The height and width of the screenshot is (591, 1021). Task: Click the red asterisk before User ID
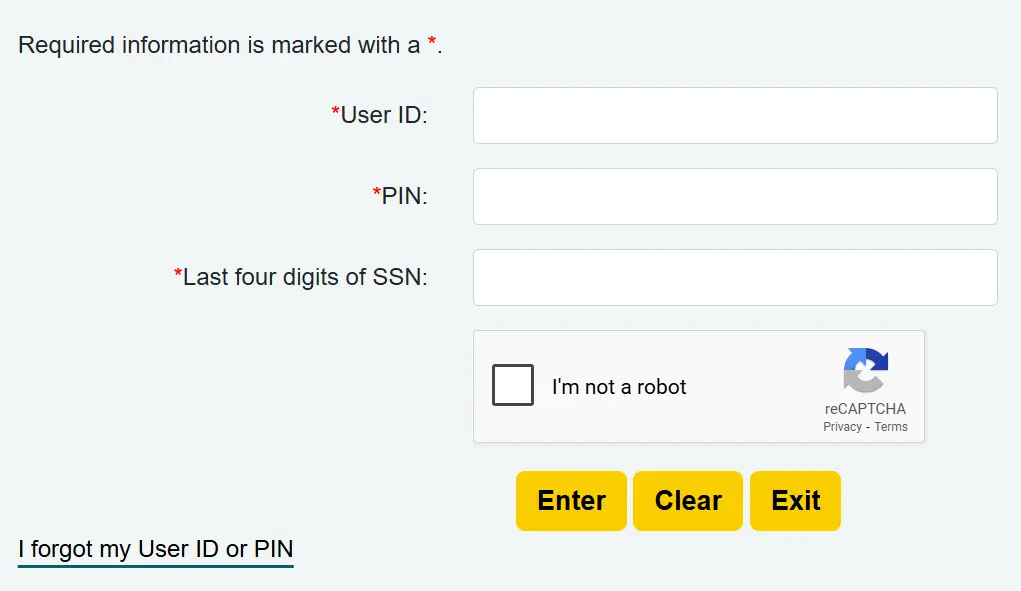pos(336,114)
